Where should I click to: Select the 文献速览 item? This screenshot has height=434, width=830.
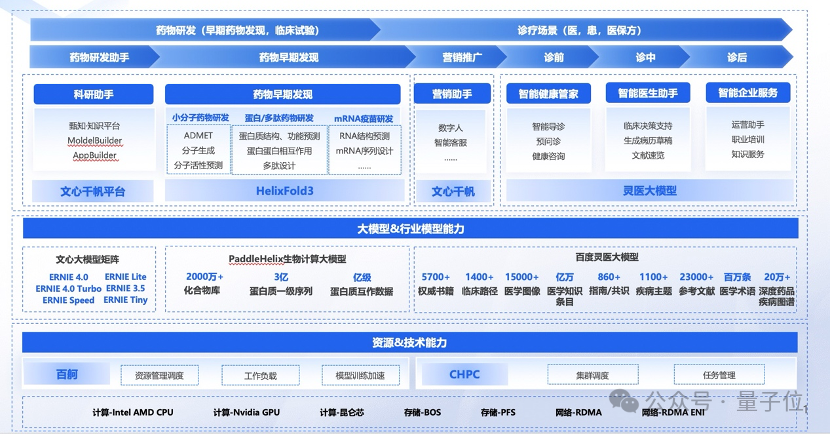click(x=648, y=155)
